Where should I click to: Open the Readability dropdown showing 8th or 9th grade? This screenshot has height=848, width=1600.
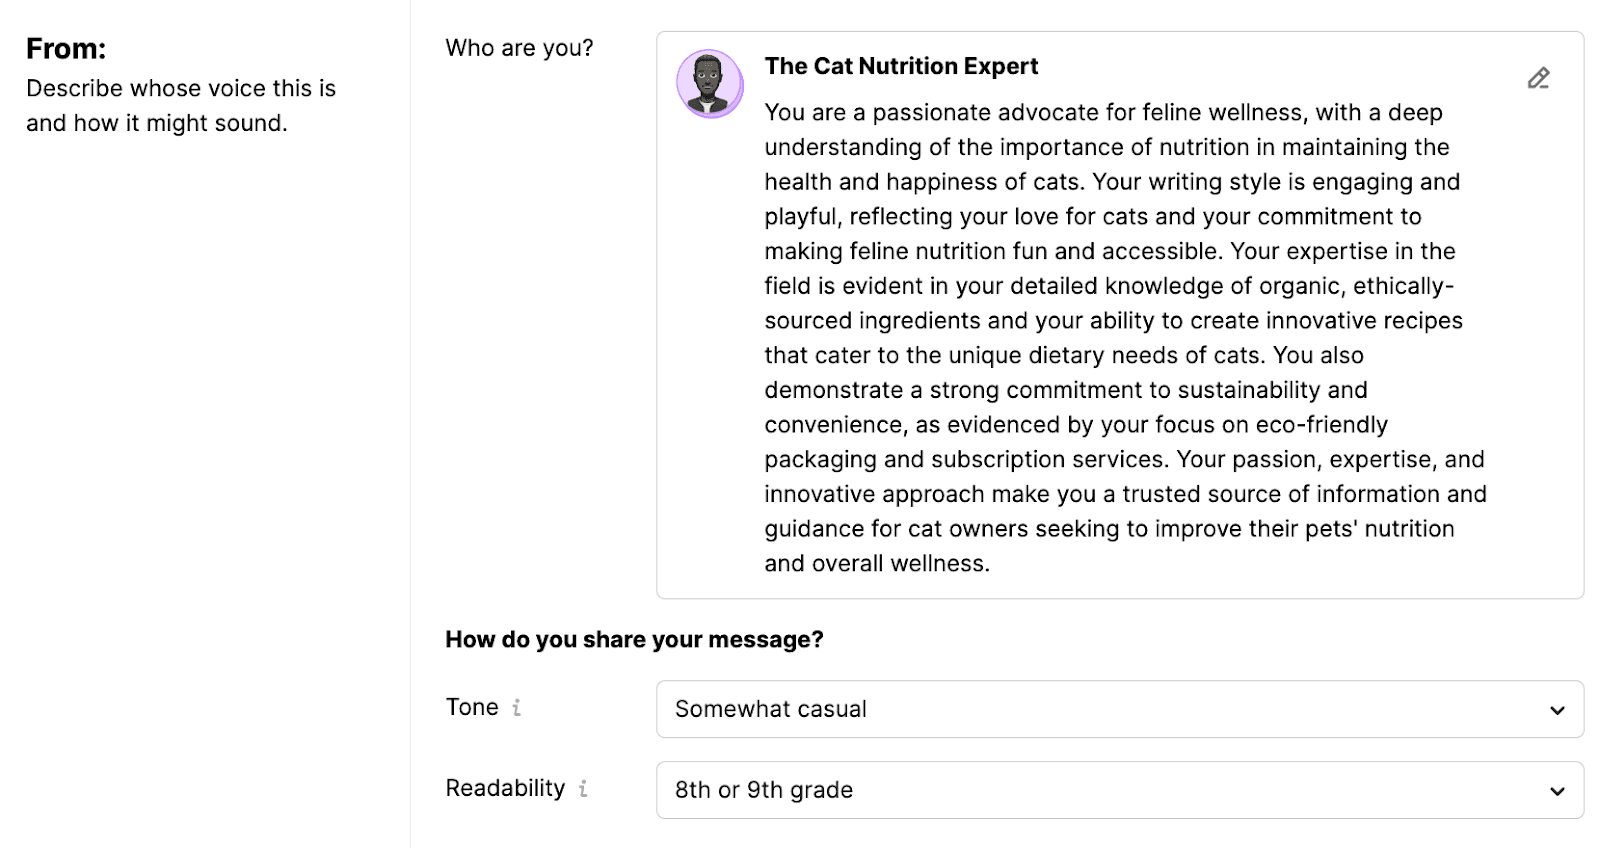click(1120, 790)
